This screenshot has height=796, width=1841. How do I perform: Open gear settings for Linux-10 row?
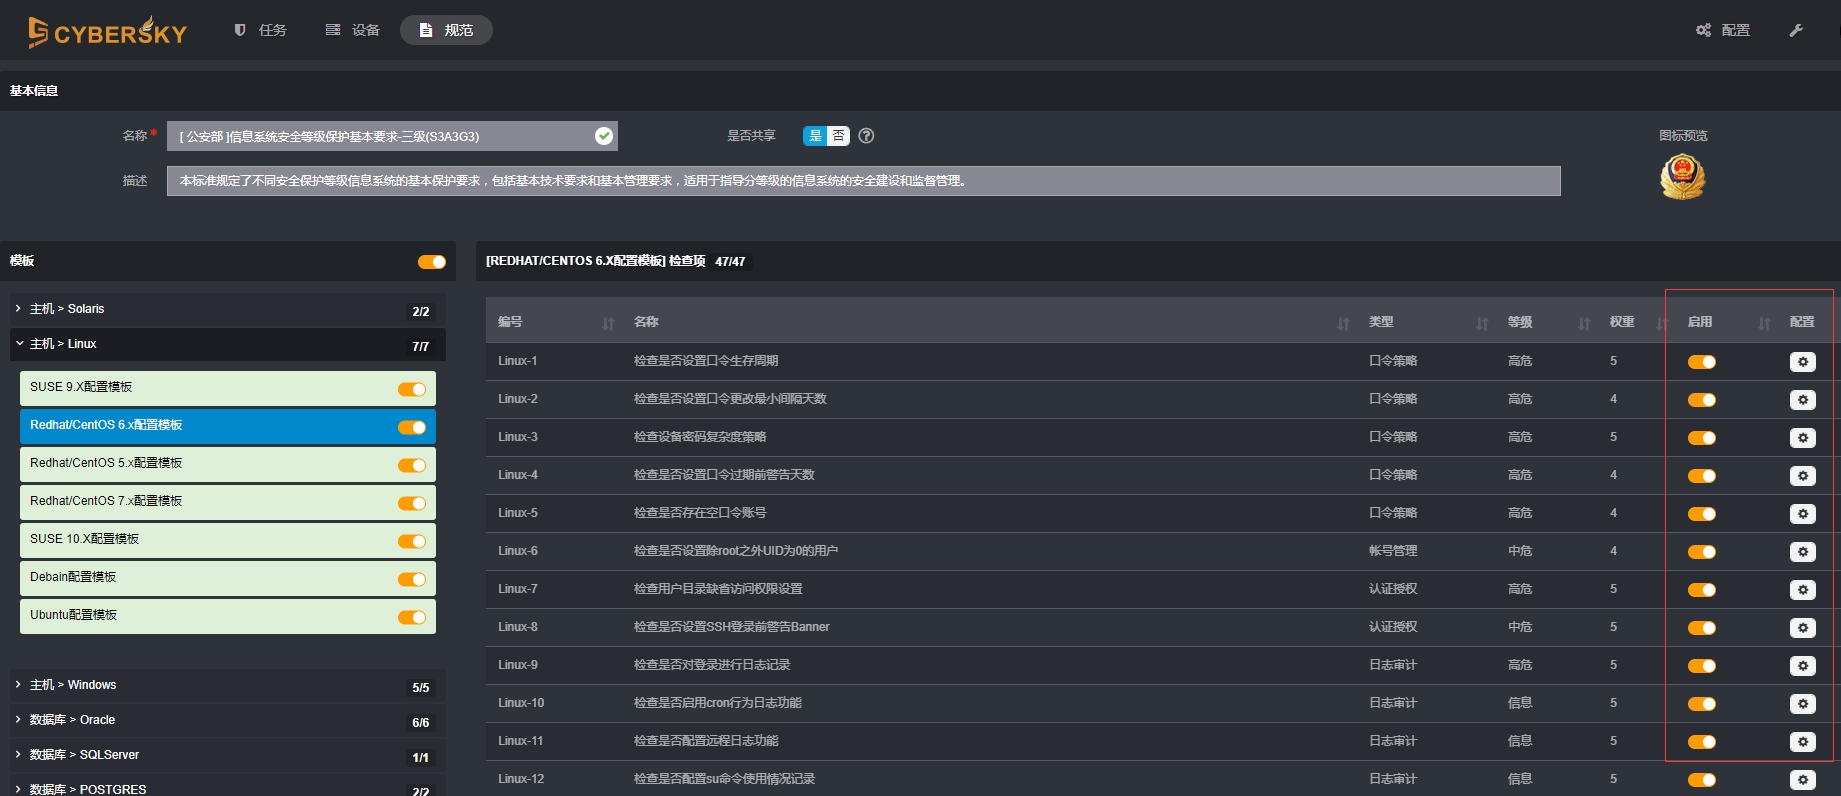pyautogui.click(x=1802, y=704)
